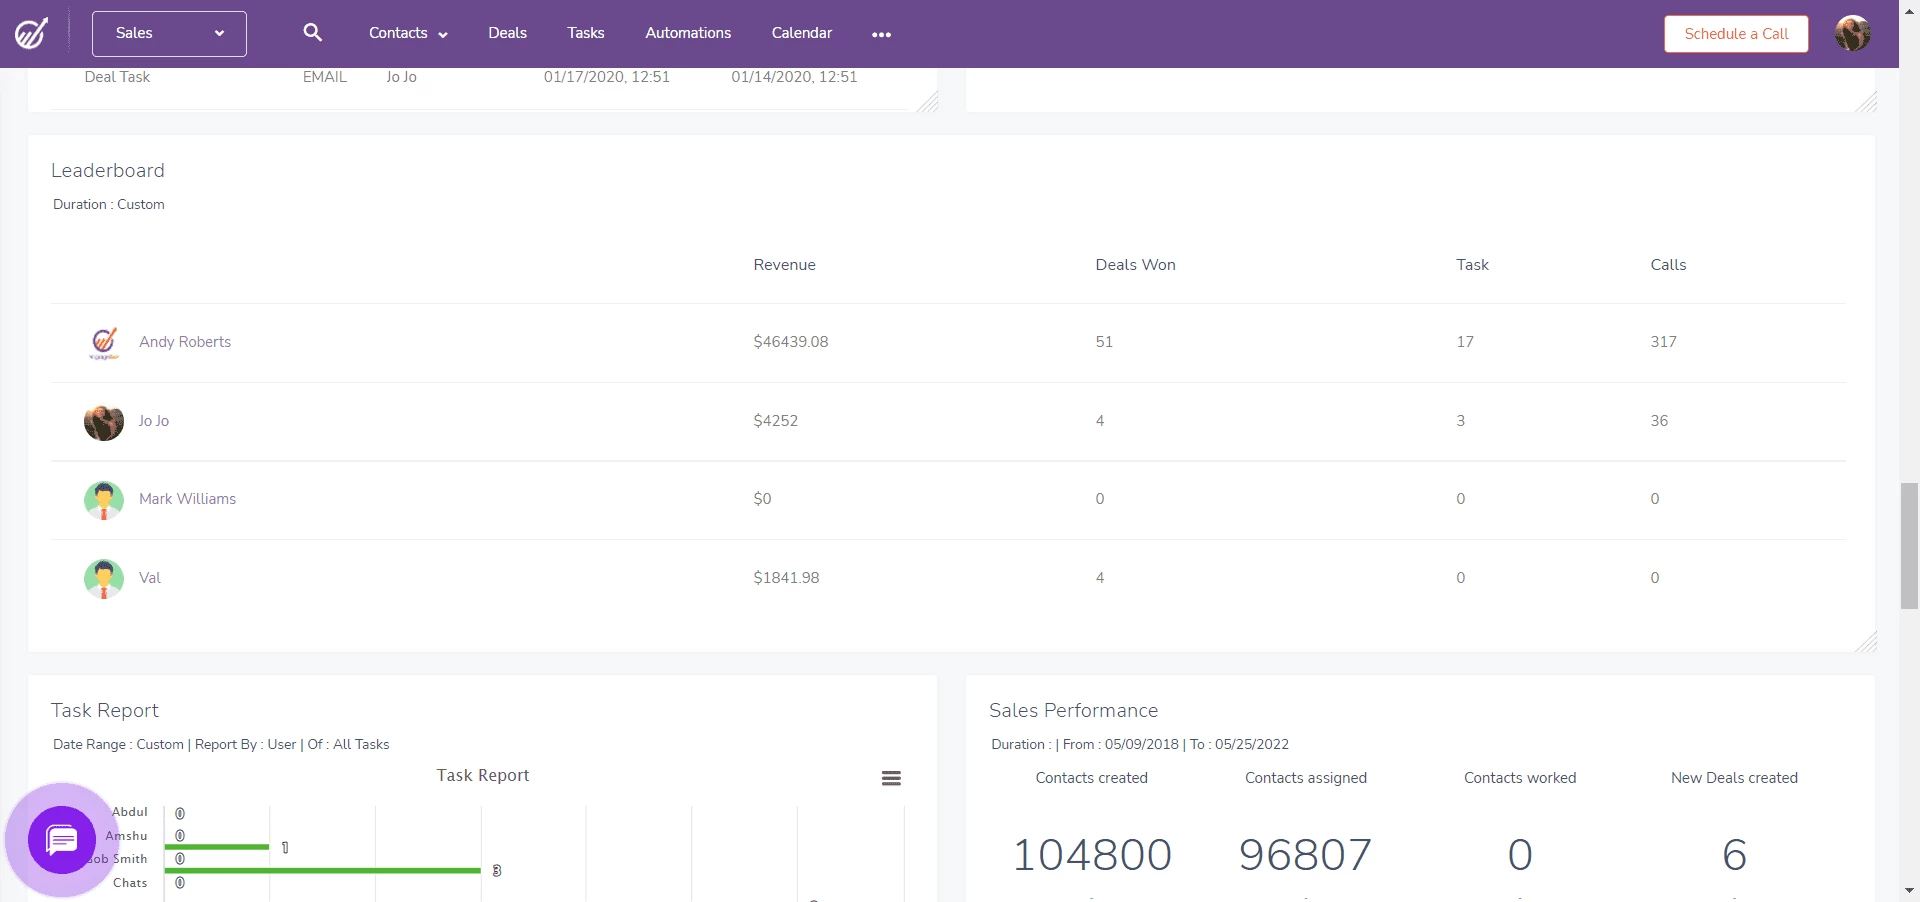Viewport: 1920px width, 902px height.
Task: Click the Amshu green bar in chart
Action: click(217, 847)
